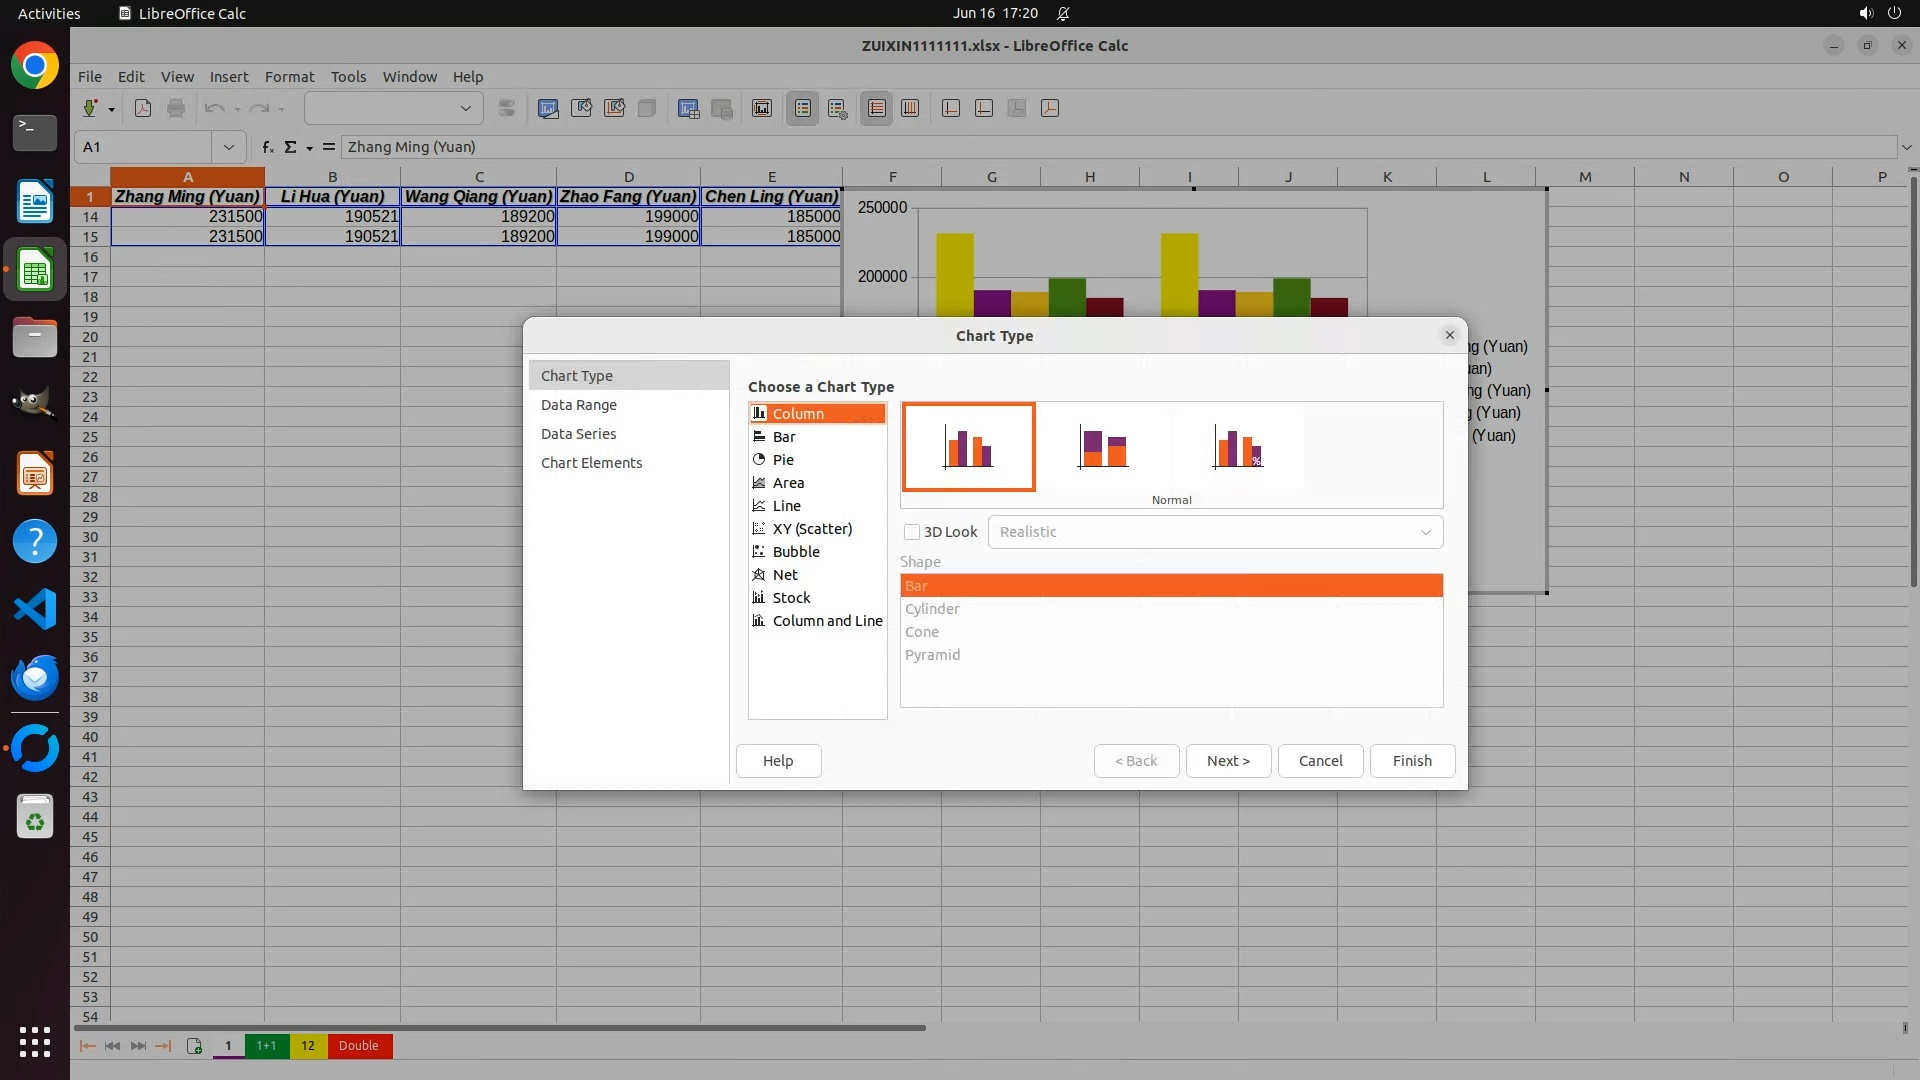The height and width of the screenshot is (1080, 1920).
Task: Open Thunderbird from the dock
Action: [35, 677]
